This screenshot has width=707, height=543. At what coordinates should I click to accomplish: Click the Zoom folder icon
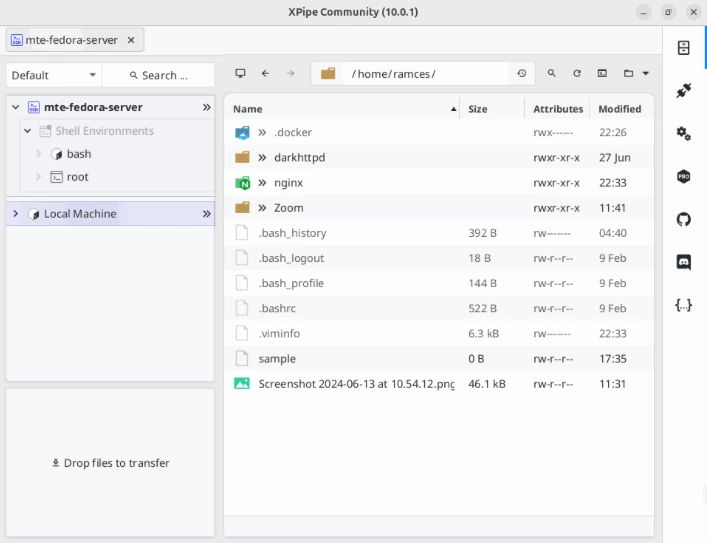pos(242,207)
